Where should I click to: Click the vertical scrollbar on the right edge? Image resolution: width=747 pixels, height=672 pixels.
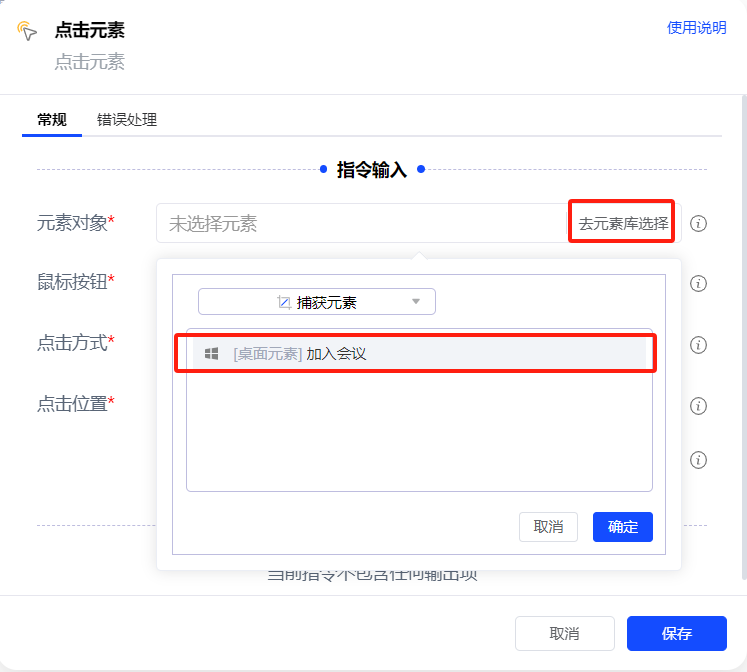pos(742,330)
